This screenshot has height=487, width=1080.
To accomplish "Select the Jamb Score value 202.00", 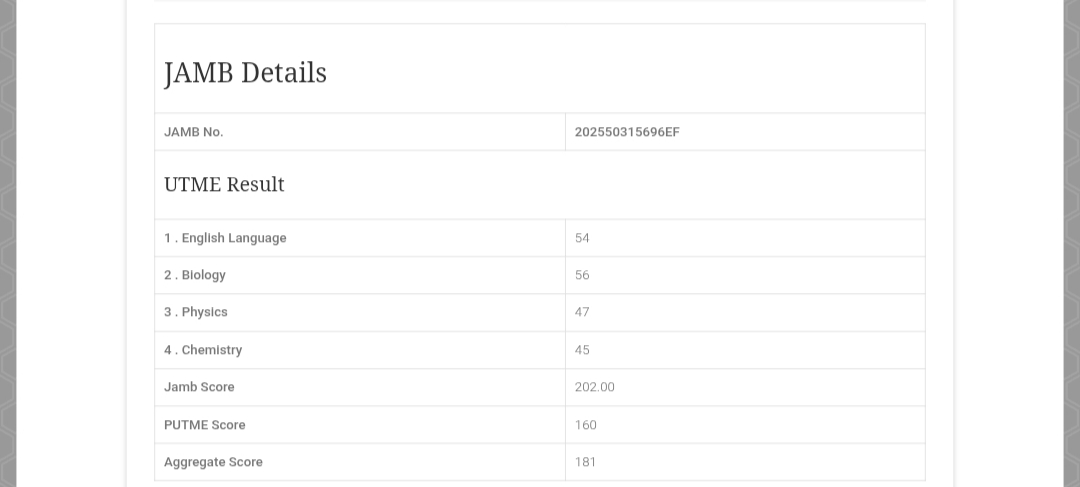I will click(595, 387).
